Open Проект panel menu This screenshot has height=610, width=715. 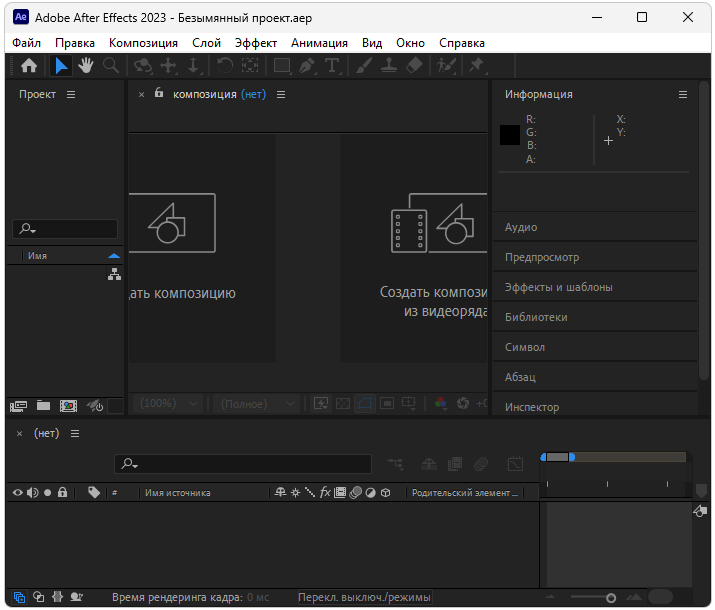[71, 94]
